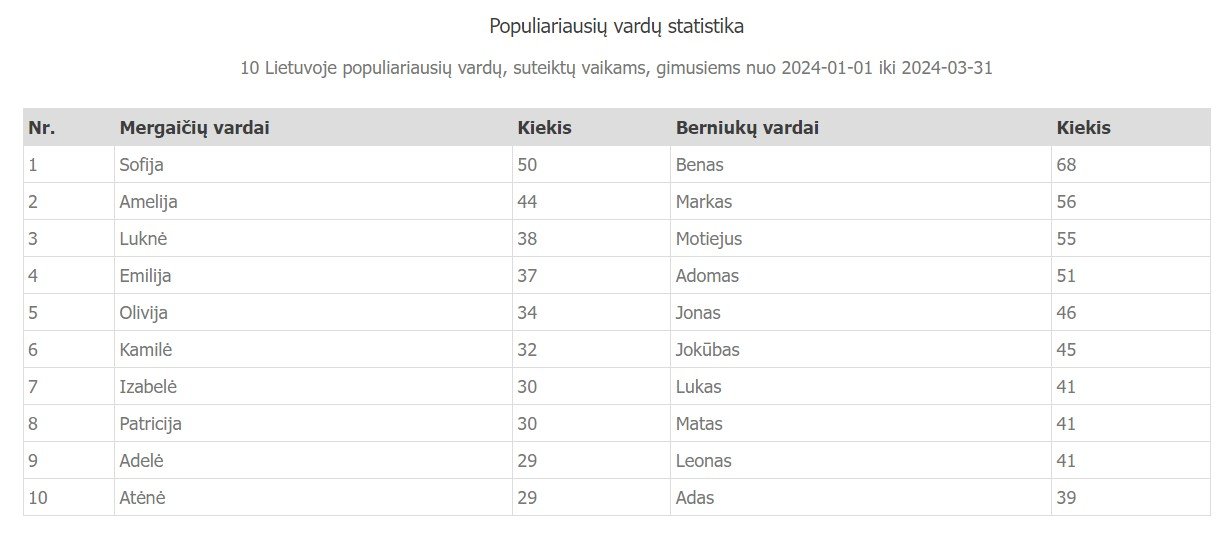Click the title Populiariausių vardų statistika
This screenshot has width=1228, height=538.
(x=616, y=26)
